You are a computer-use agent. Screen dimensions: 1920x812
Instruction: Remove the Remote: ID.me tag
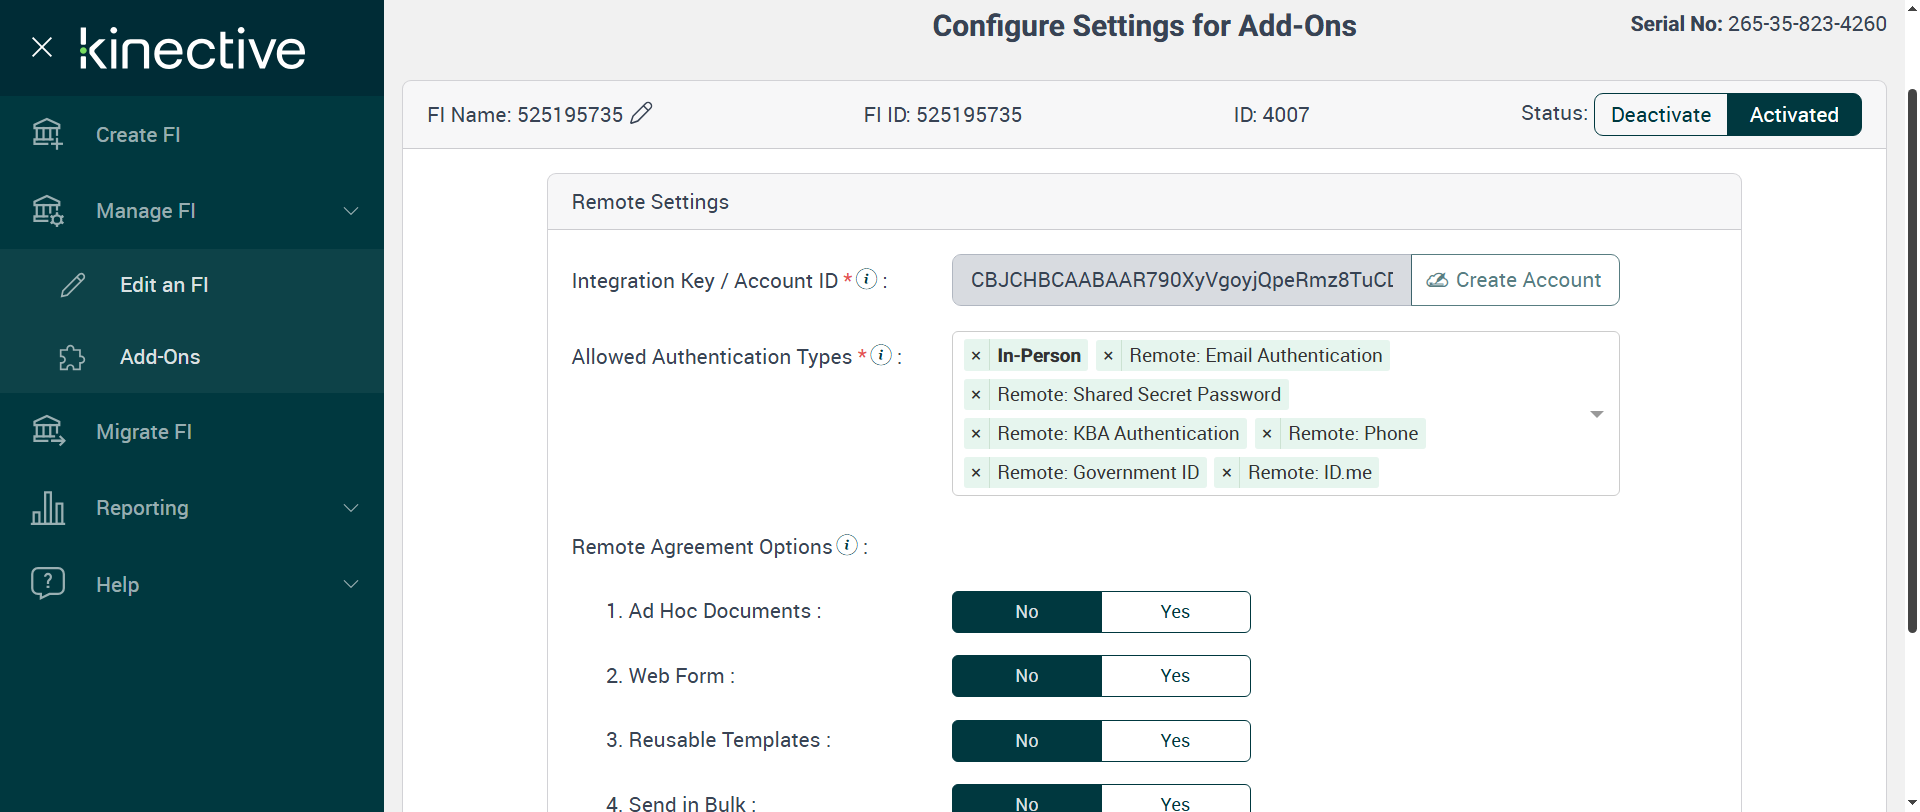coord(1227,473)
